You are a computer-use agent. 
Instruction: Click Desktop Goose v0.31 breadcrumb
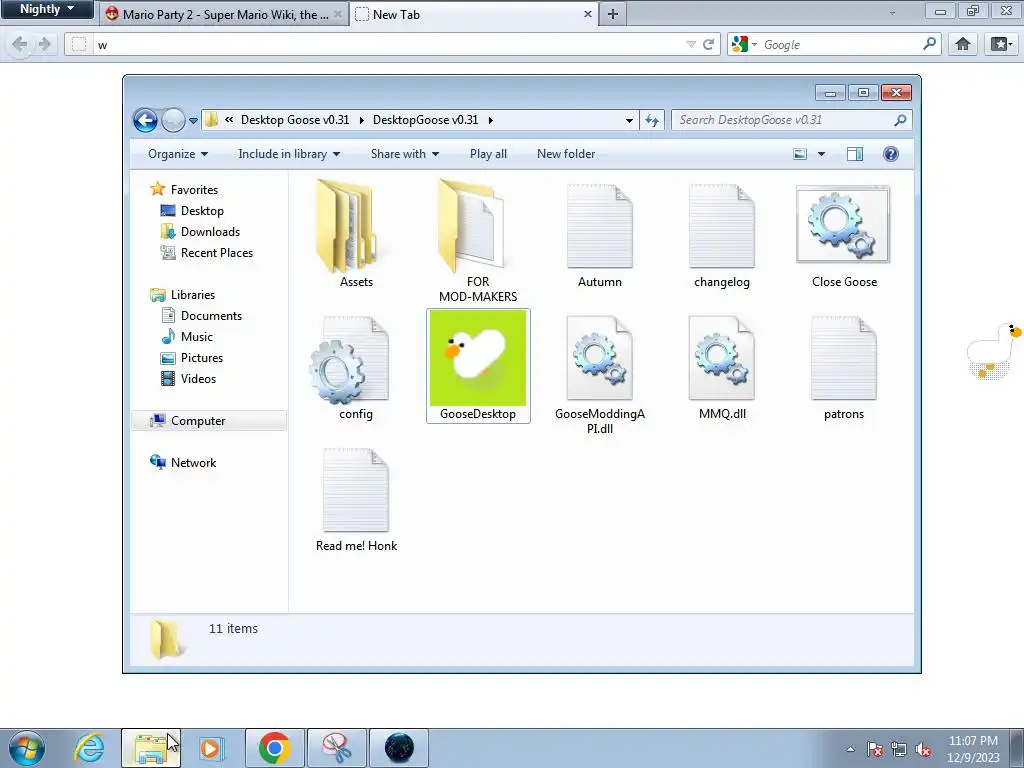point(295,120)
